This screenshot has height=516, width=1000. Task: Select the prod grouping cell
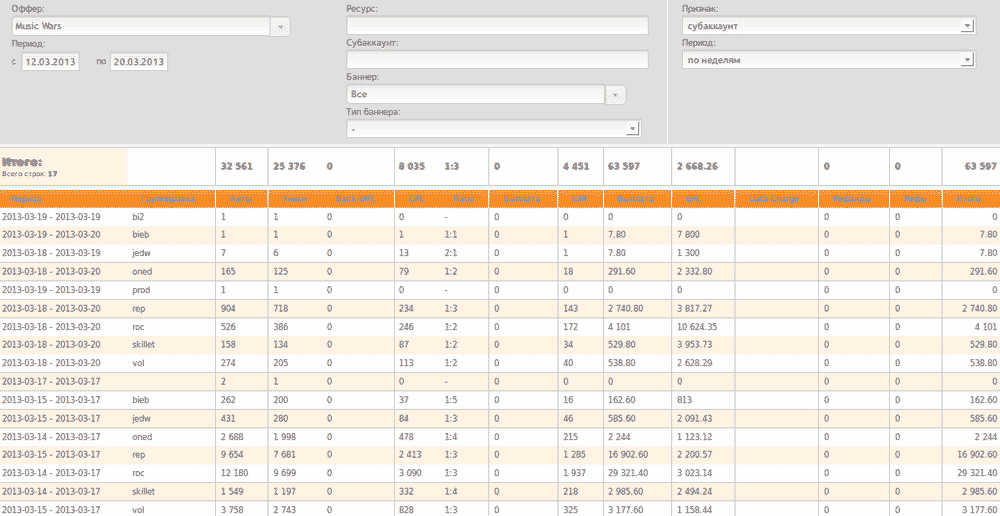[x=140, y=290]
